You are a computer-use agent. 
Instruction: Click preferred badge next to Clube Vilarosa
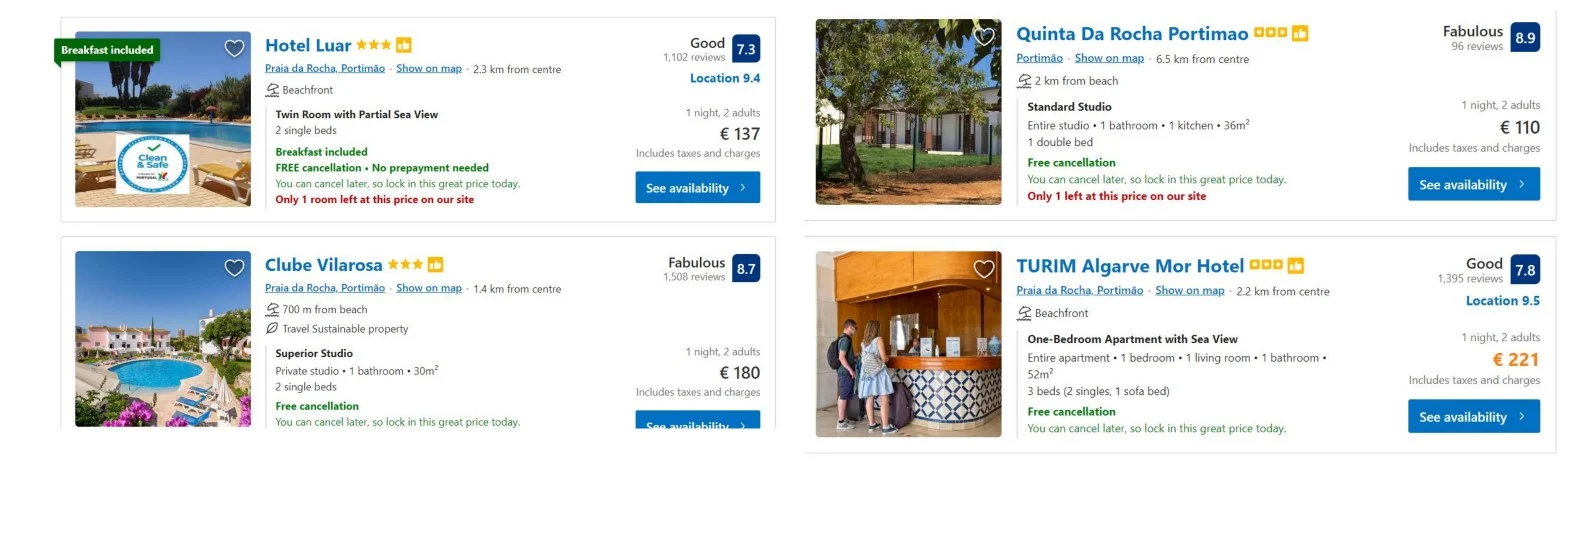[435, 265]
